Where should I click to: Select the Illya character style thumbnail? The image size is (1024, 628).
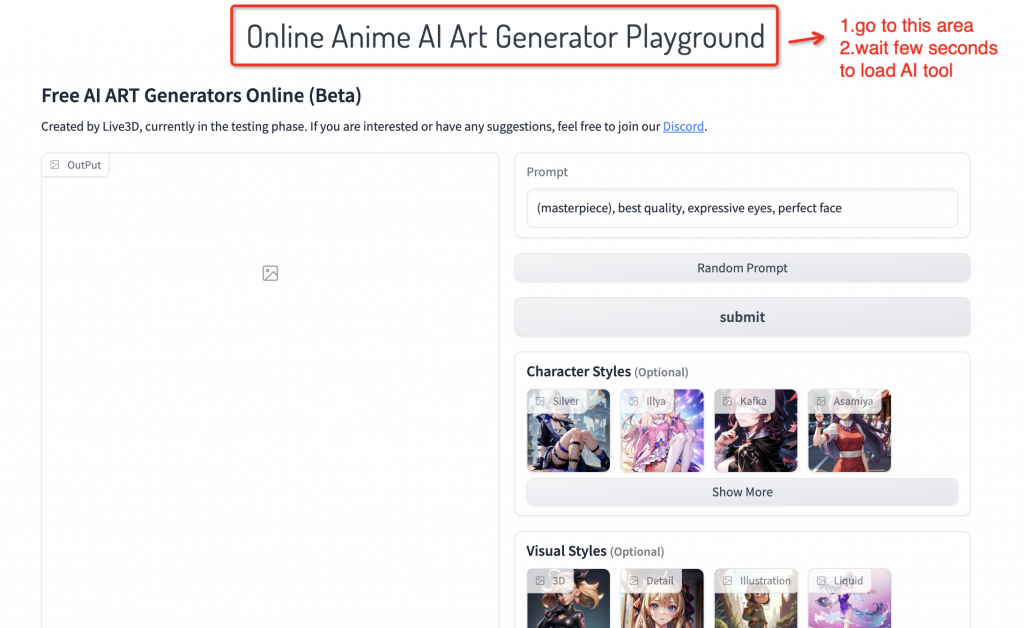[x=662, y=431]
